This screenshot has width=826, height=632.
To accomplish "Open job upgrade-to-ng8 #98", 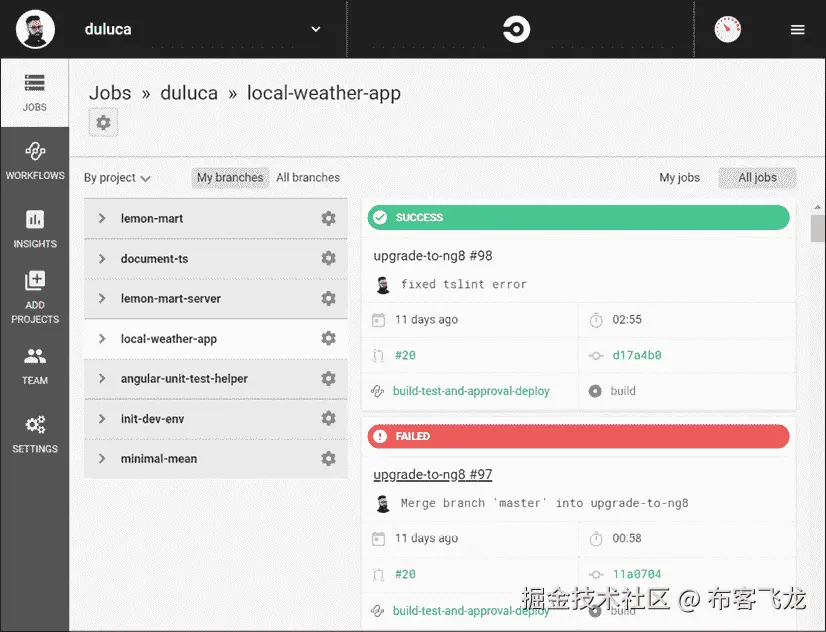I will (x=433, y=256).
